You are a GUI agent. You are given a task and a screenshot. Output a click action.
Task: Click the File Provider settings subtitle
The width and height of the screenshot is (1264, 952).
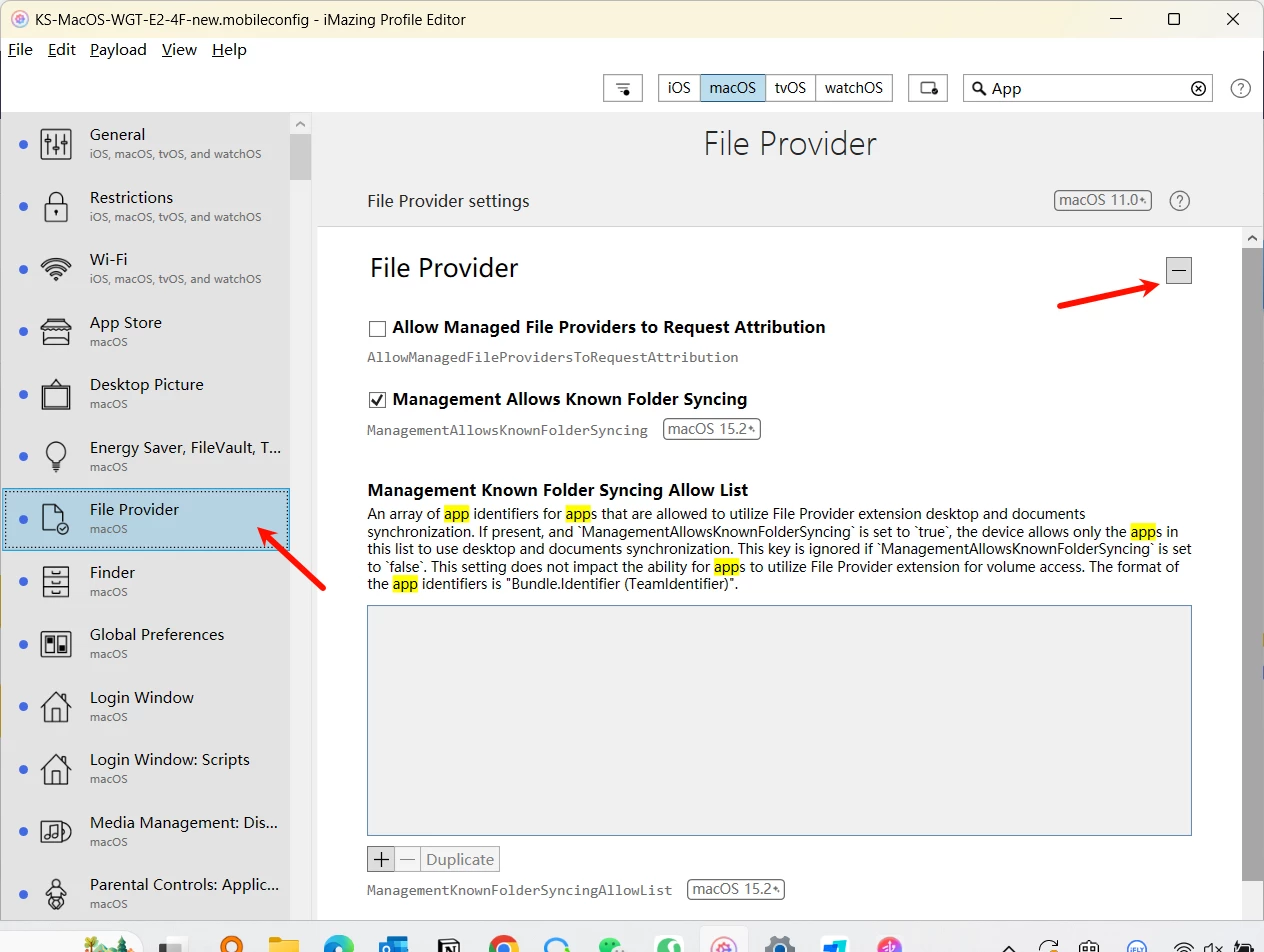click(x=448, y=201)
